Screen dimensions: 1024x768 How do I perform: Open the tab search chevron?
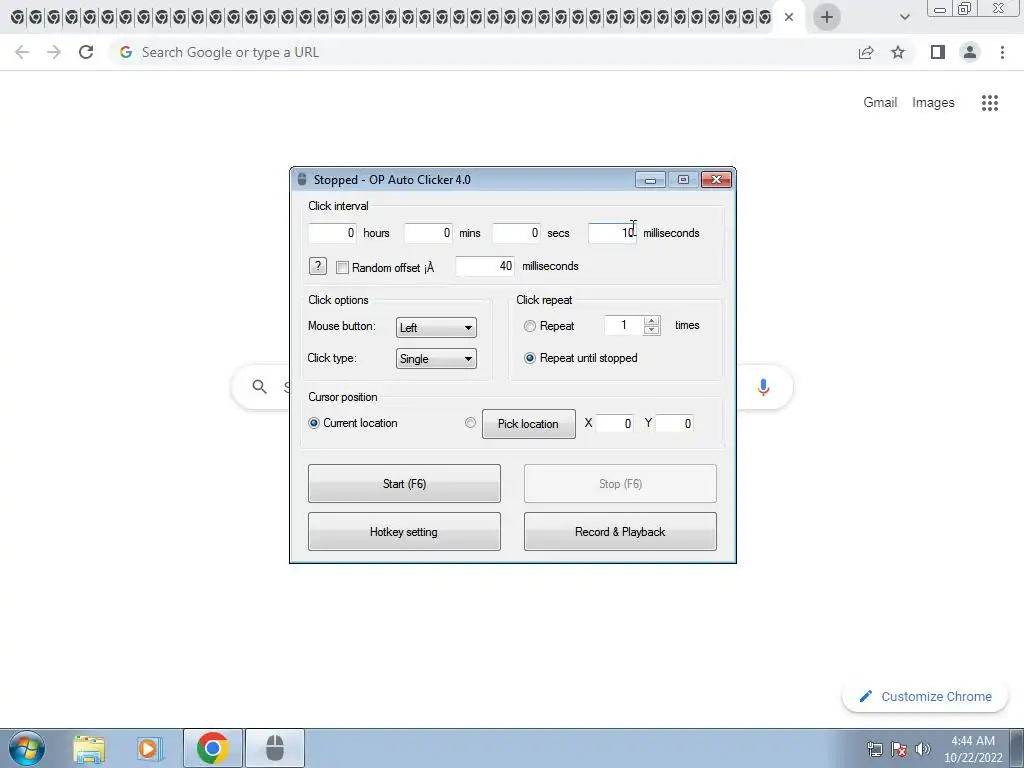coord(904,18)
